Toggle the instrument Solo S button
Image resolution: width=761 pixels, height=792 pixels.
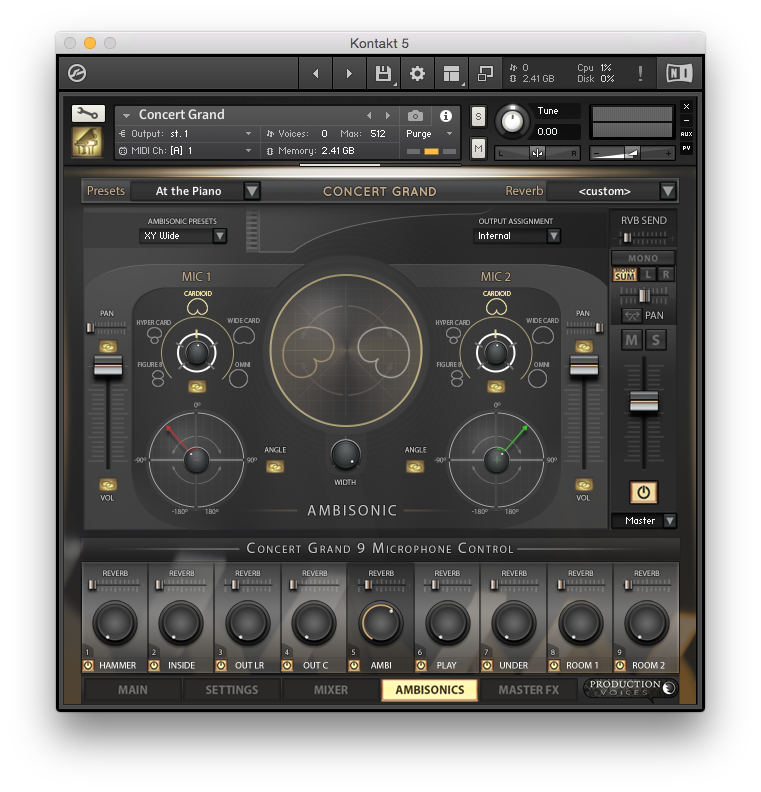coord(478,117)
